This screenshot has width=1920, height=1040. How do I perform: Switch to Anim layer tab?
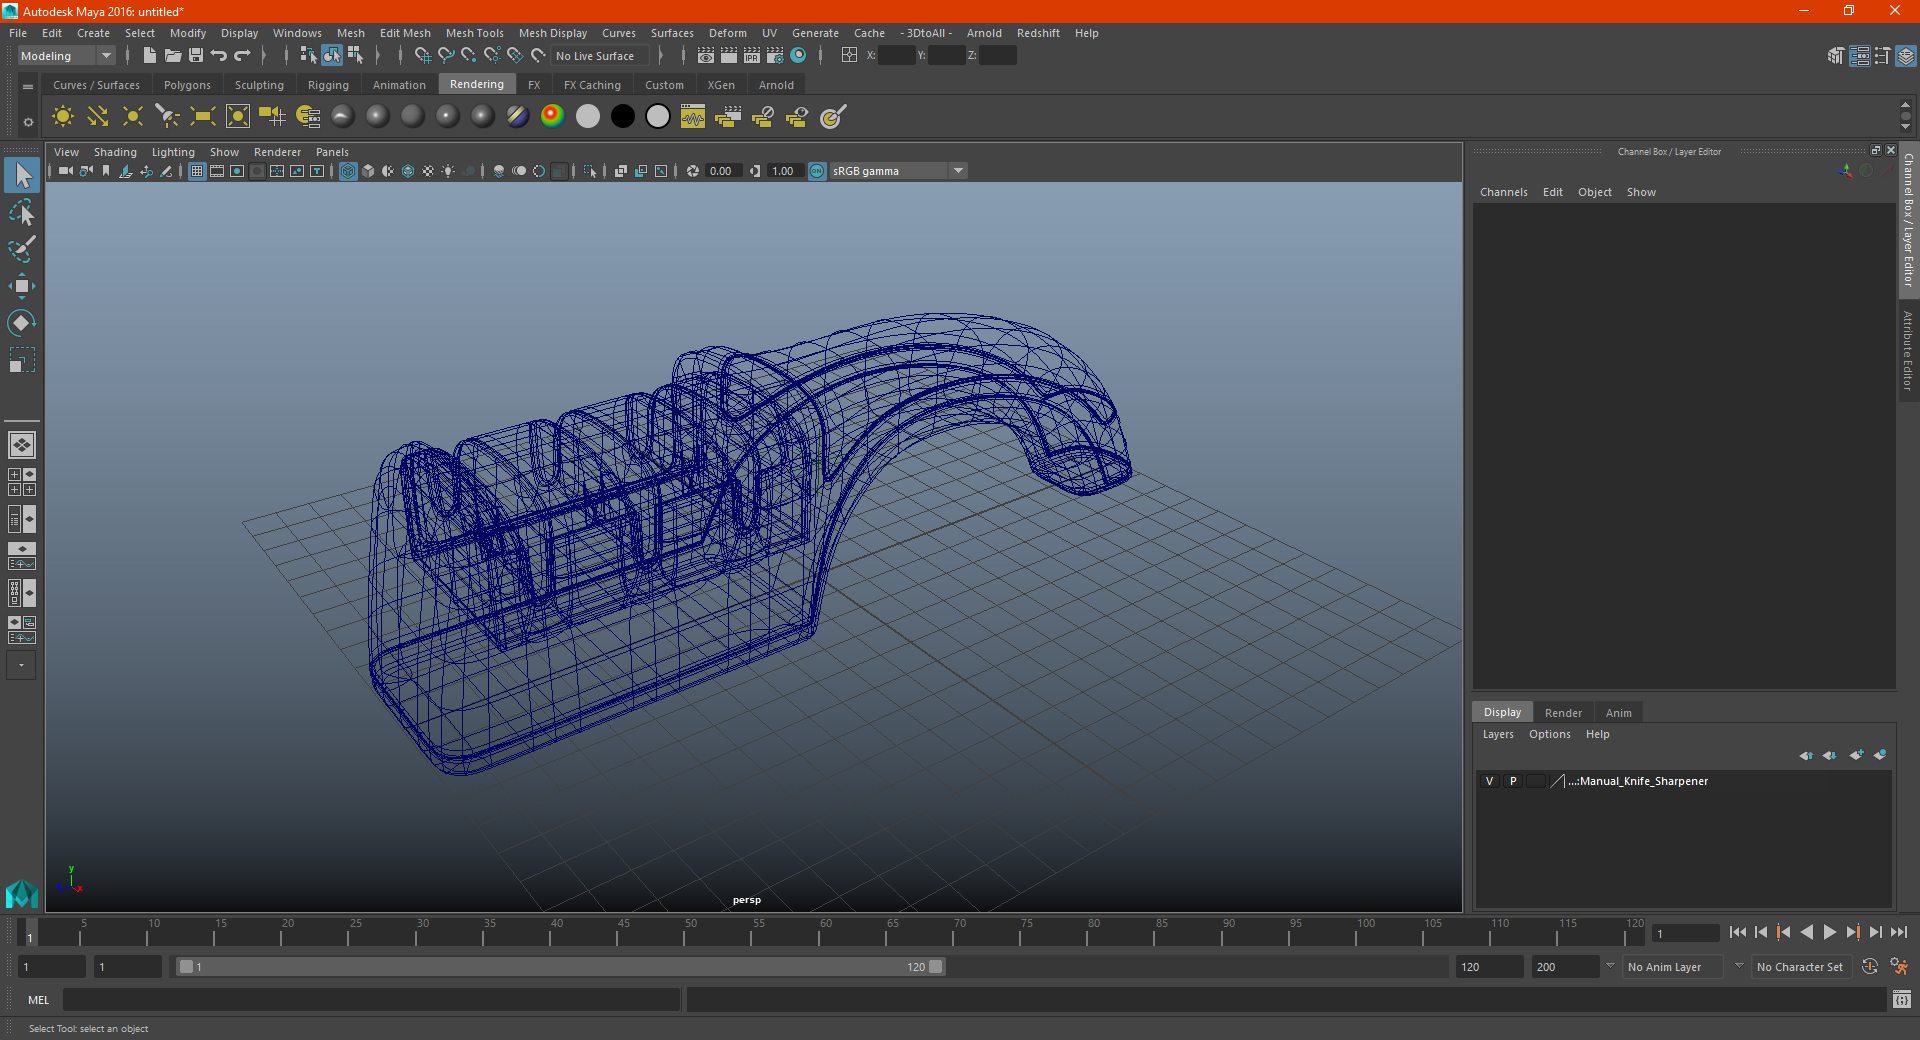pos(1618,713)
